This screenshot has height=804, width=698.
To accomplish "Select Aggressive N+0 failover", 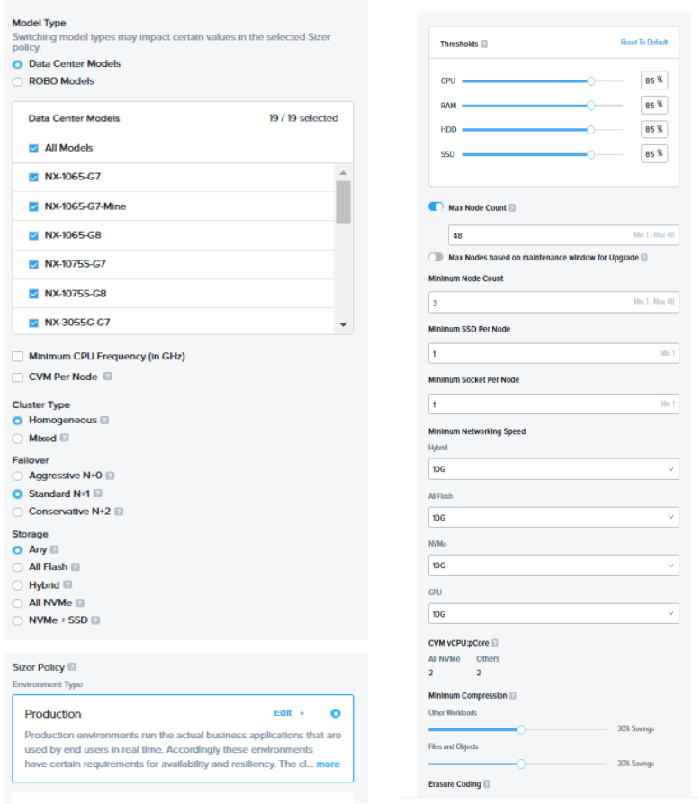I will coord(18,476).
